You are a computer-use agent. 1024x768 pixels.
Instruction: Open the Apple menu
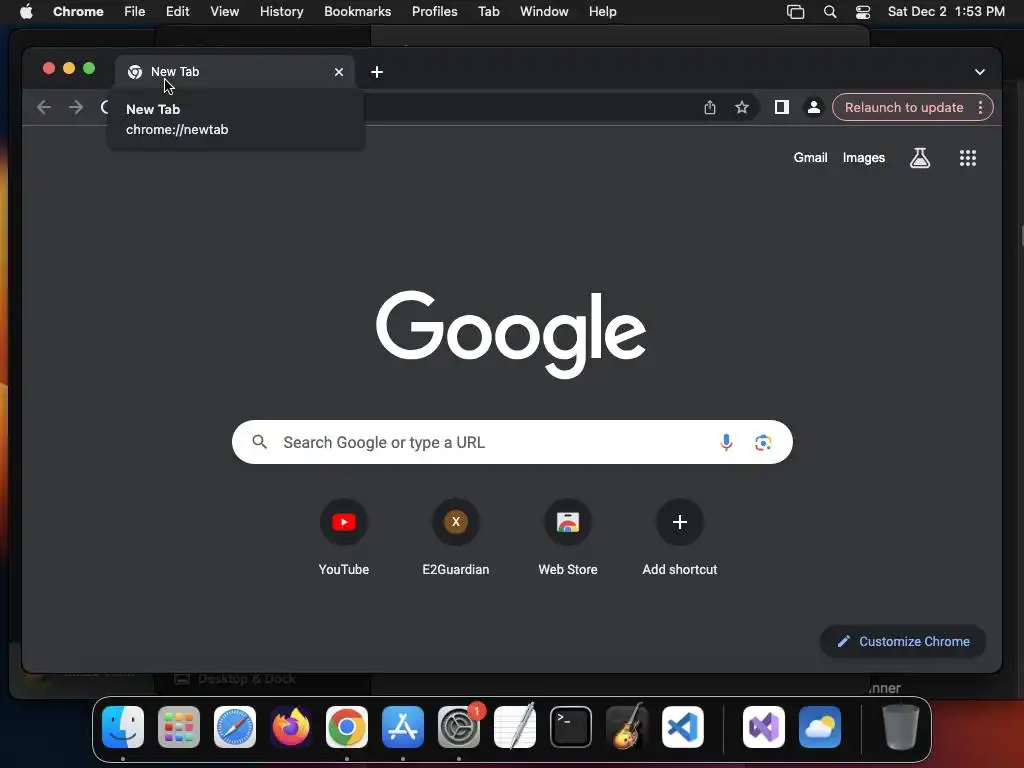[x=26, y=11]
